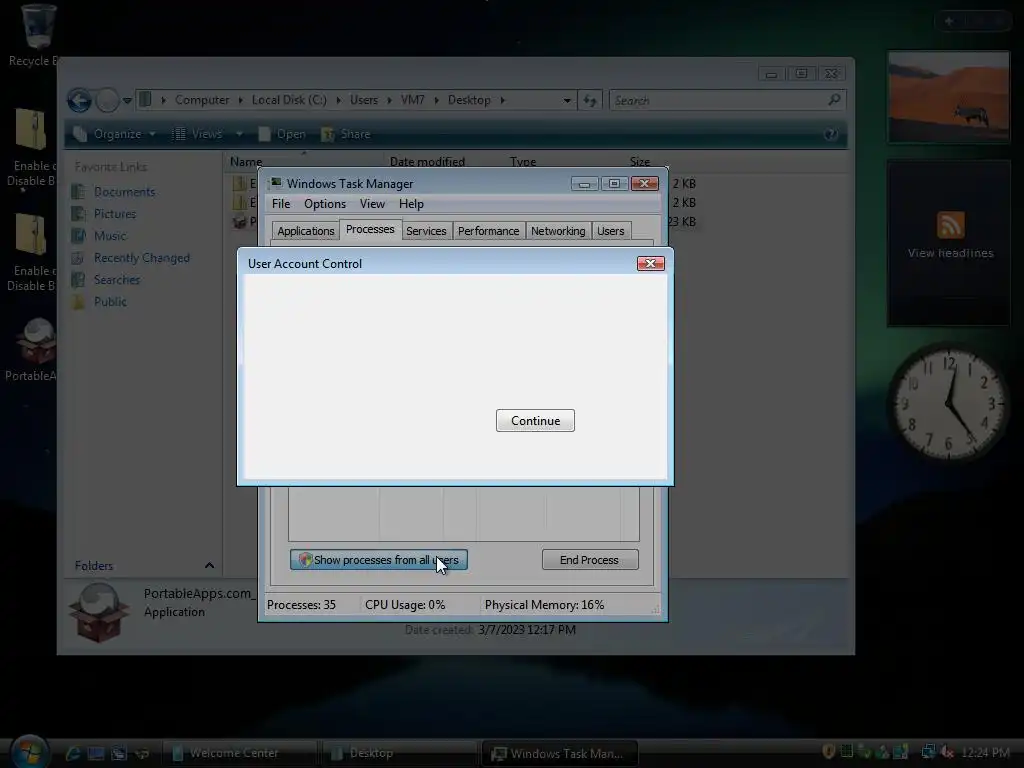Image resolution: width=1024 pixels, height=768 pixels.
Task: Click the 12:24 PM taskbar clock
Action: [x=985, y=753]
